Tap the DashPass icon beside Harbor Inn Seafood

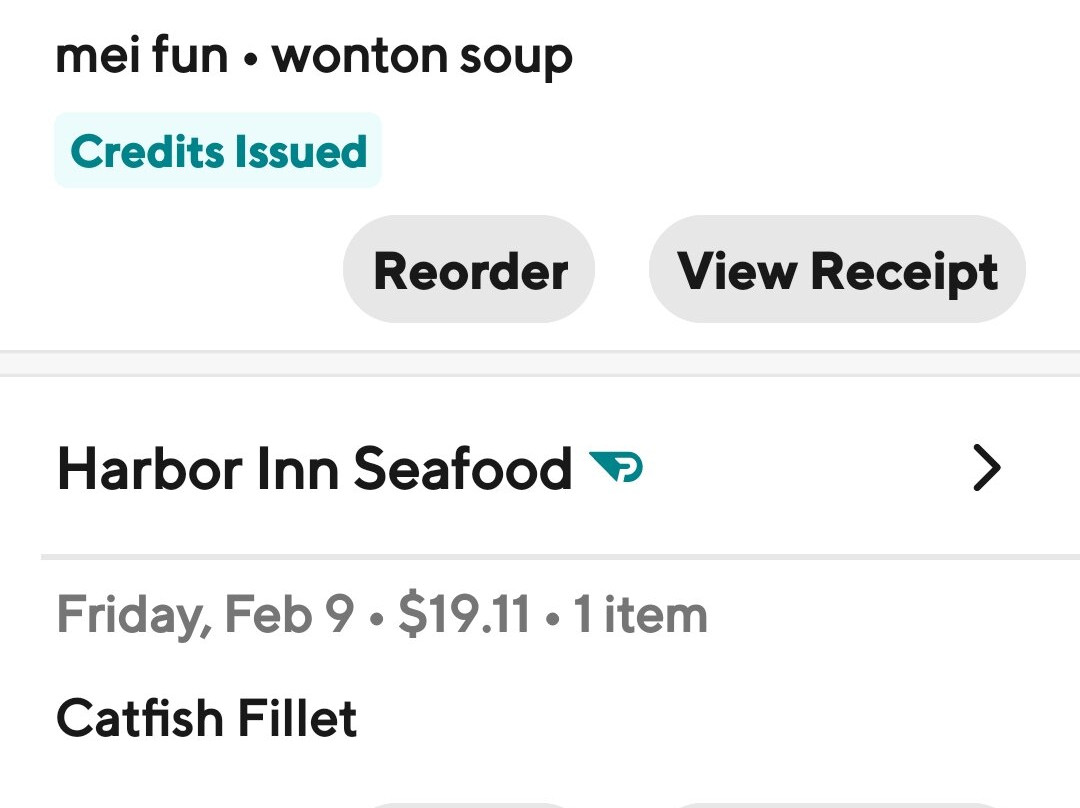(616, 467)
